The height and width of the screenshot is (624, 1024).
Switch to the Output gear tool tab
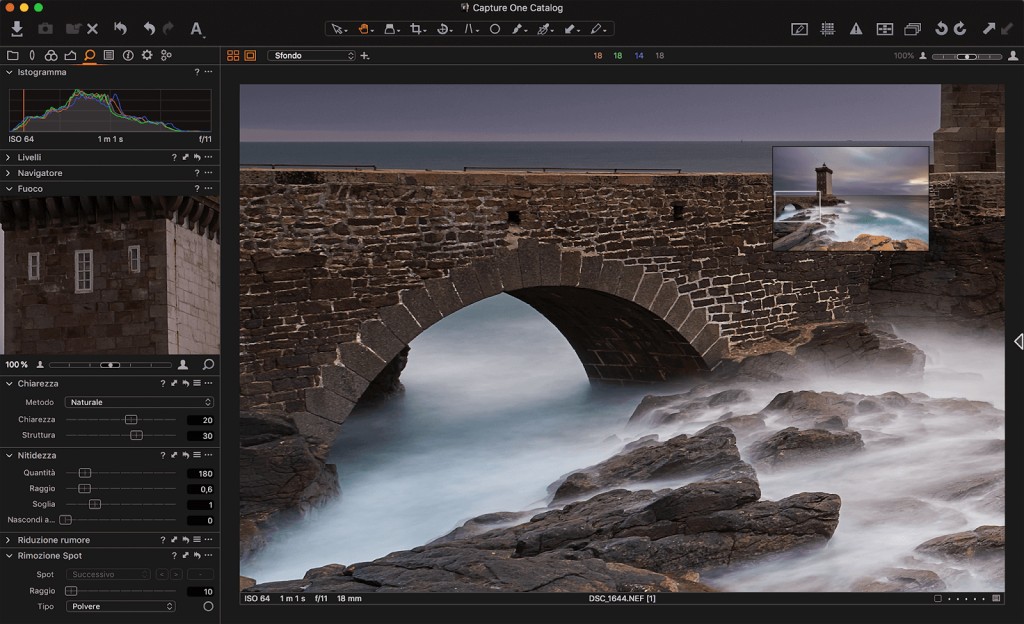coord(147,55)
